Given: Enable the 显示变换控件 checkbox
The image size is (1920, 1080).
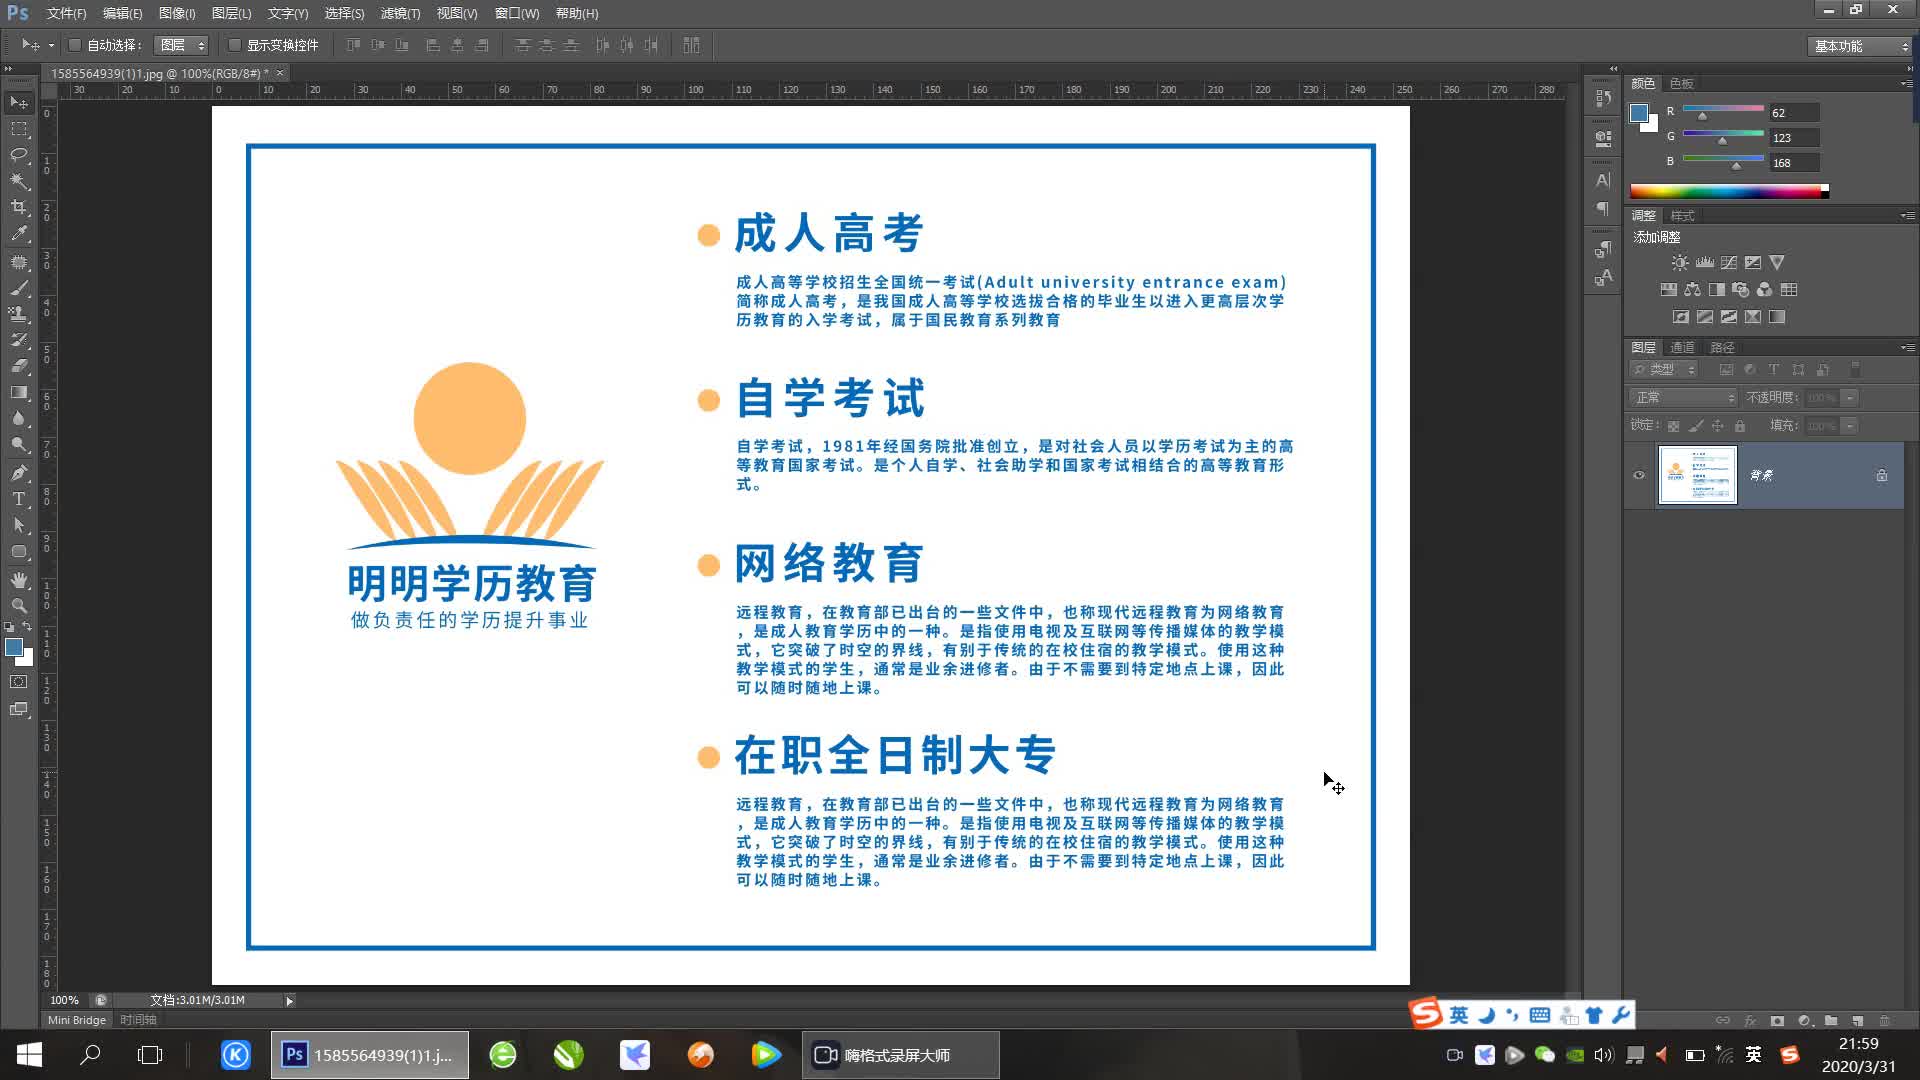Looking at the screenshot, I should click(x=235, y=45).
